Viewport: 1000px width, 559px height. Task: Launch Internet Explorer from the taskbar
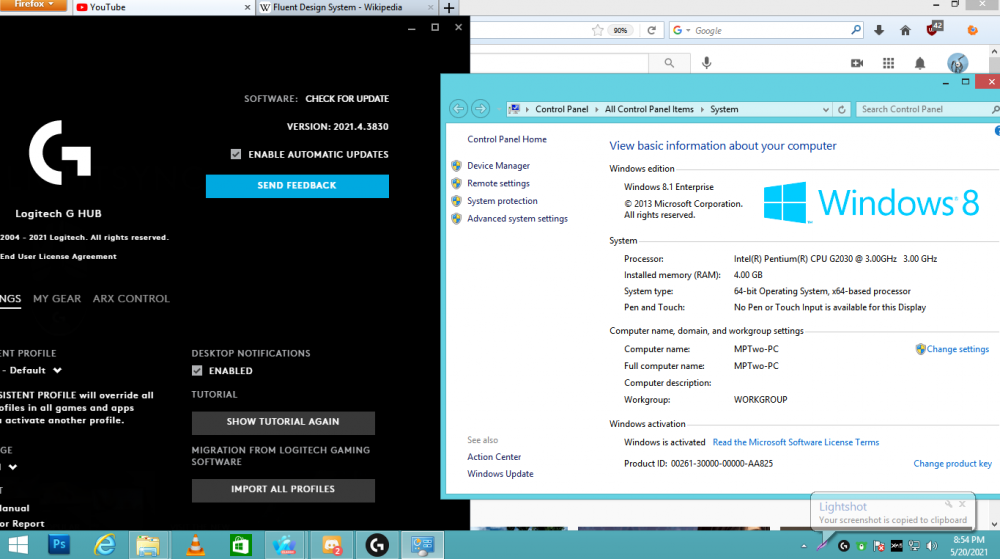tap(105, 545)
